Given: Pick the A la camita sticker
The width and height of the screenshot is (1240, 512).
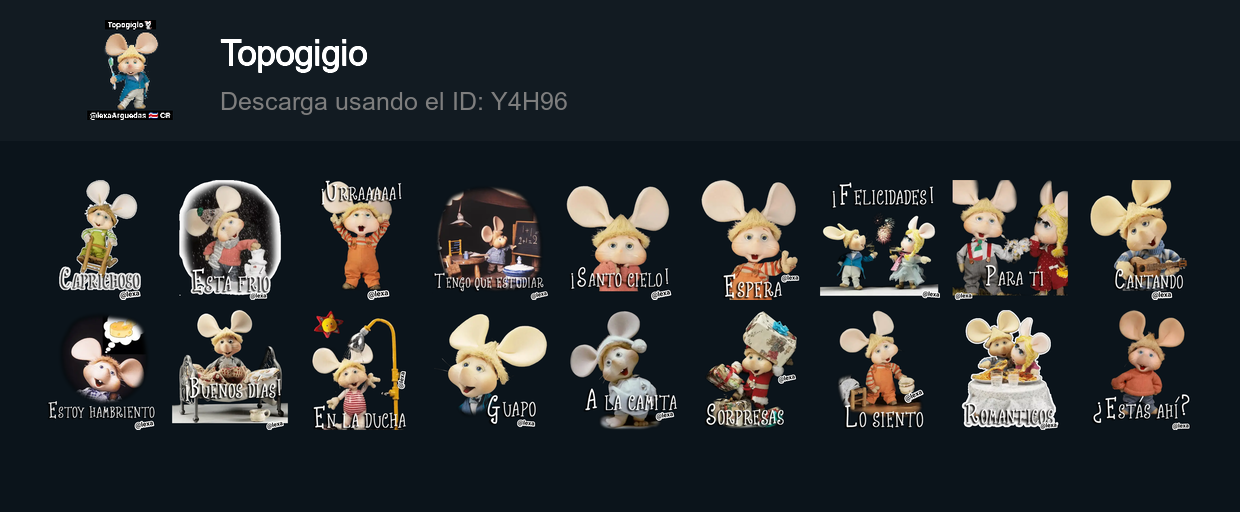Looking at the screenshot, I should [620, 370].
